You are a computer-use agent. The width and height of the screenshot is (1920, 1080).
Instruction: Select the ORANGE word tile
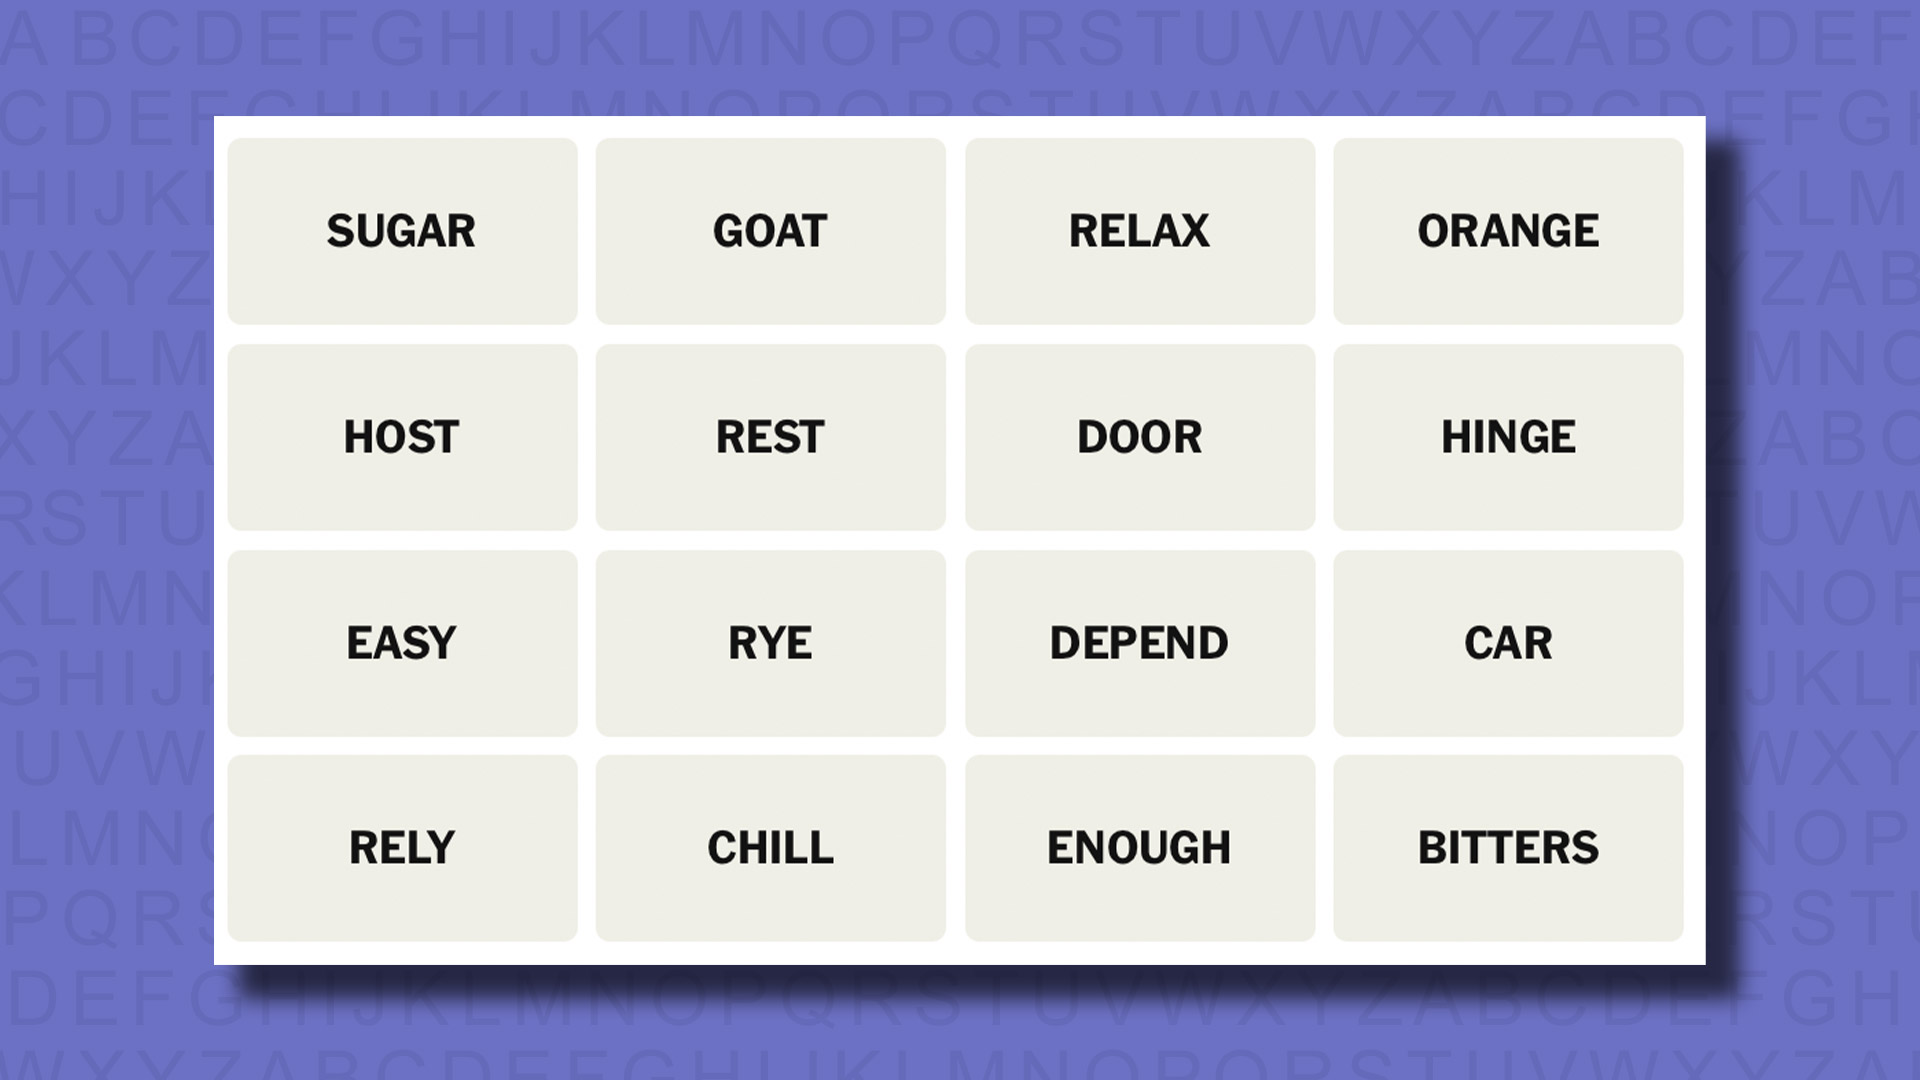pyautogui.click(x=1509, y=231)
